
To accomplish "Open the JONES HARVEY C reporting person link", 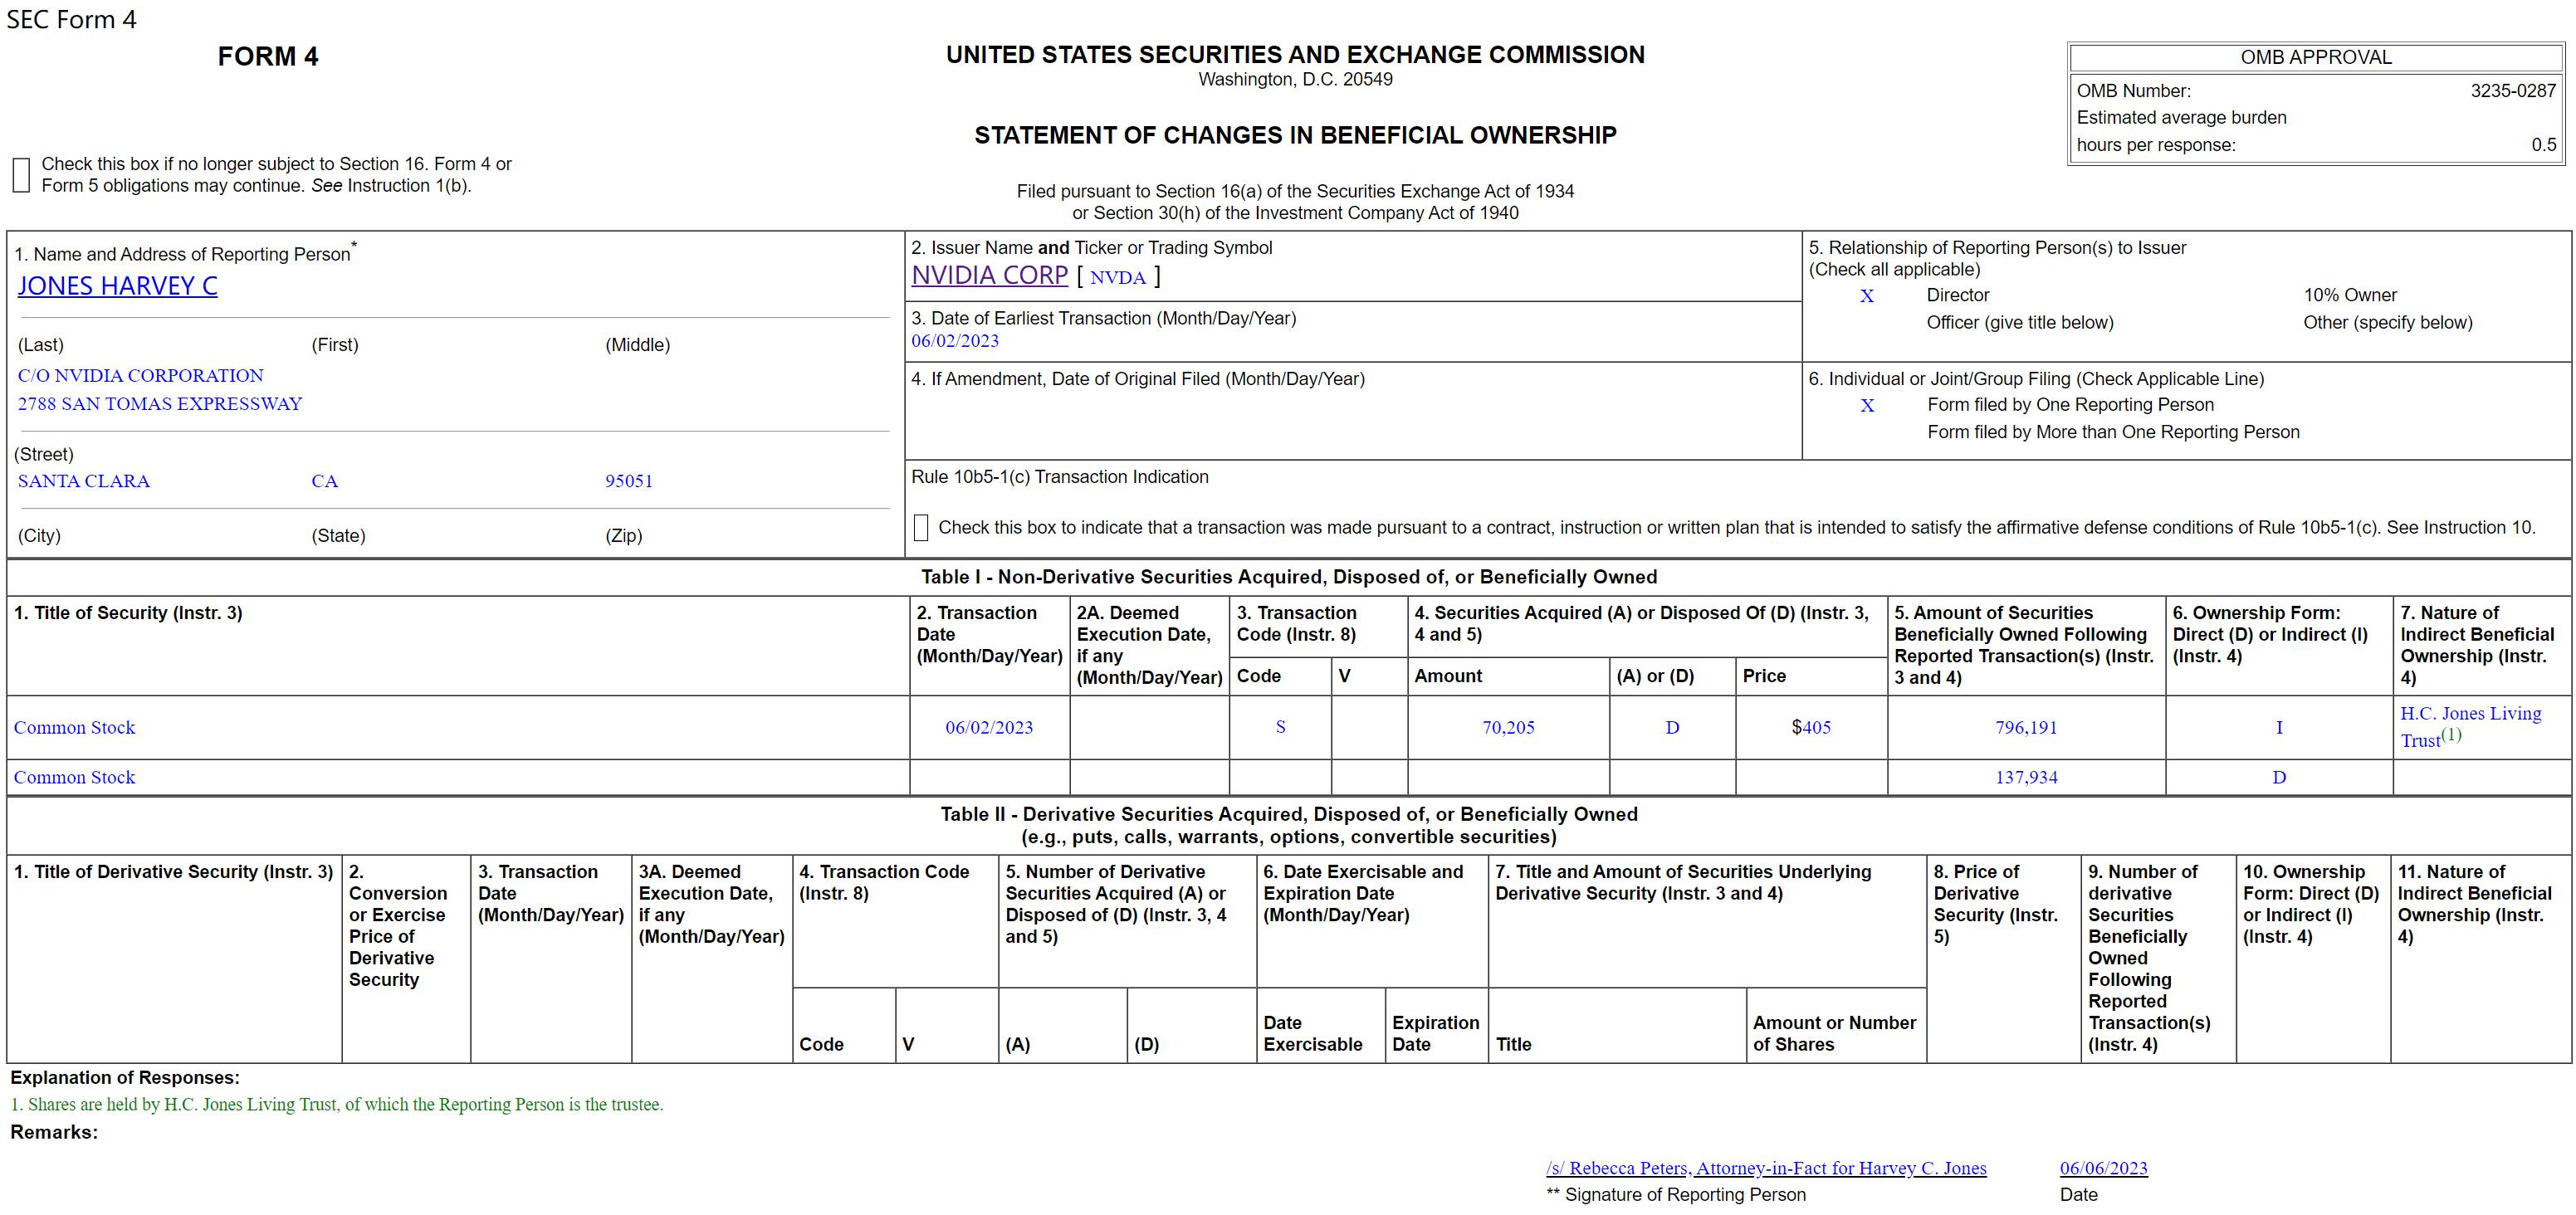I will pos(117,286).
